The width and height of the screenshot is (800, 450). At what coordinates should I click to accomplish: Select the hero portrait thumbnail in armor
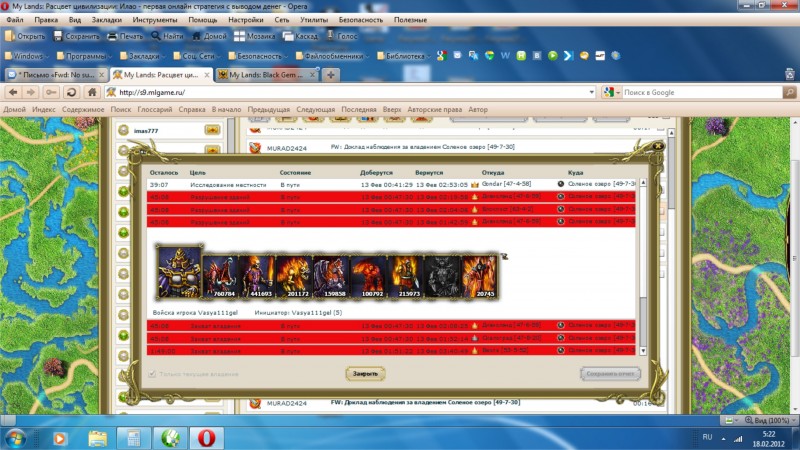click(x=179, y=272)
